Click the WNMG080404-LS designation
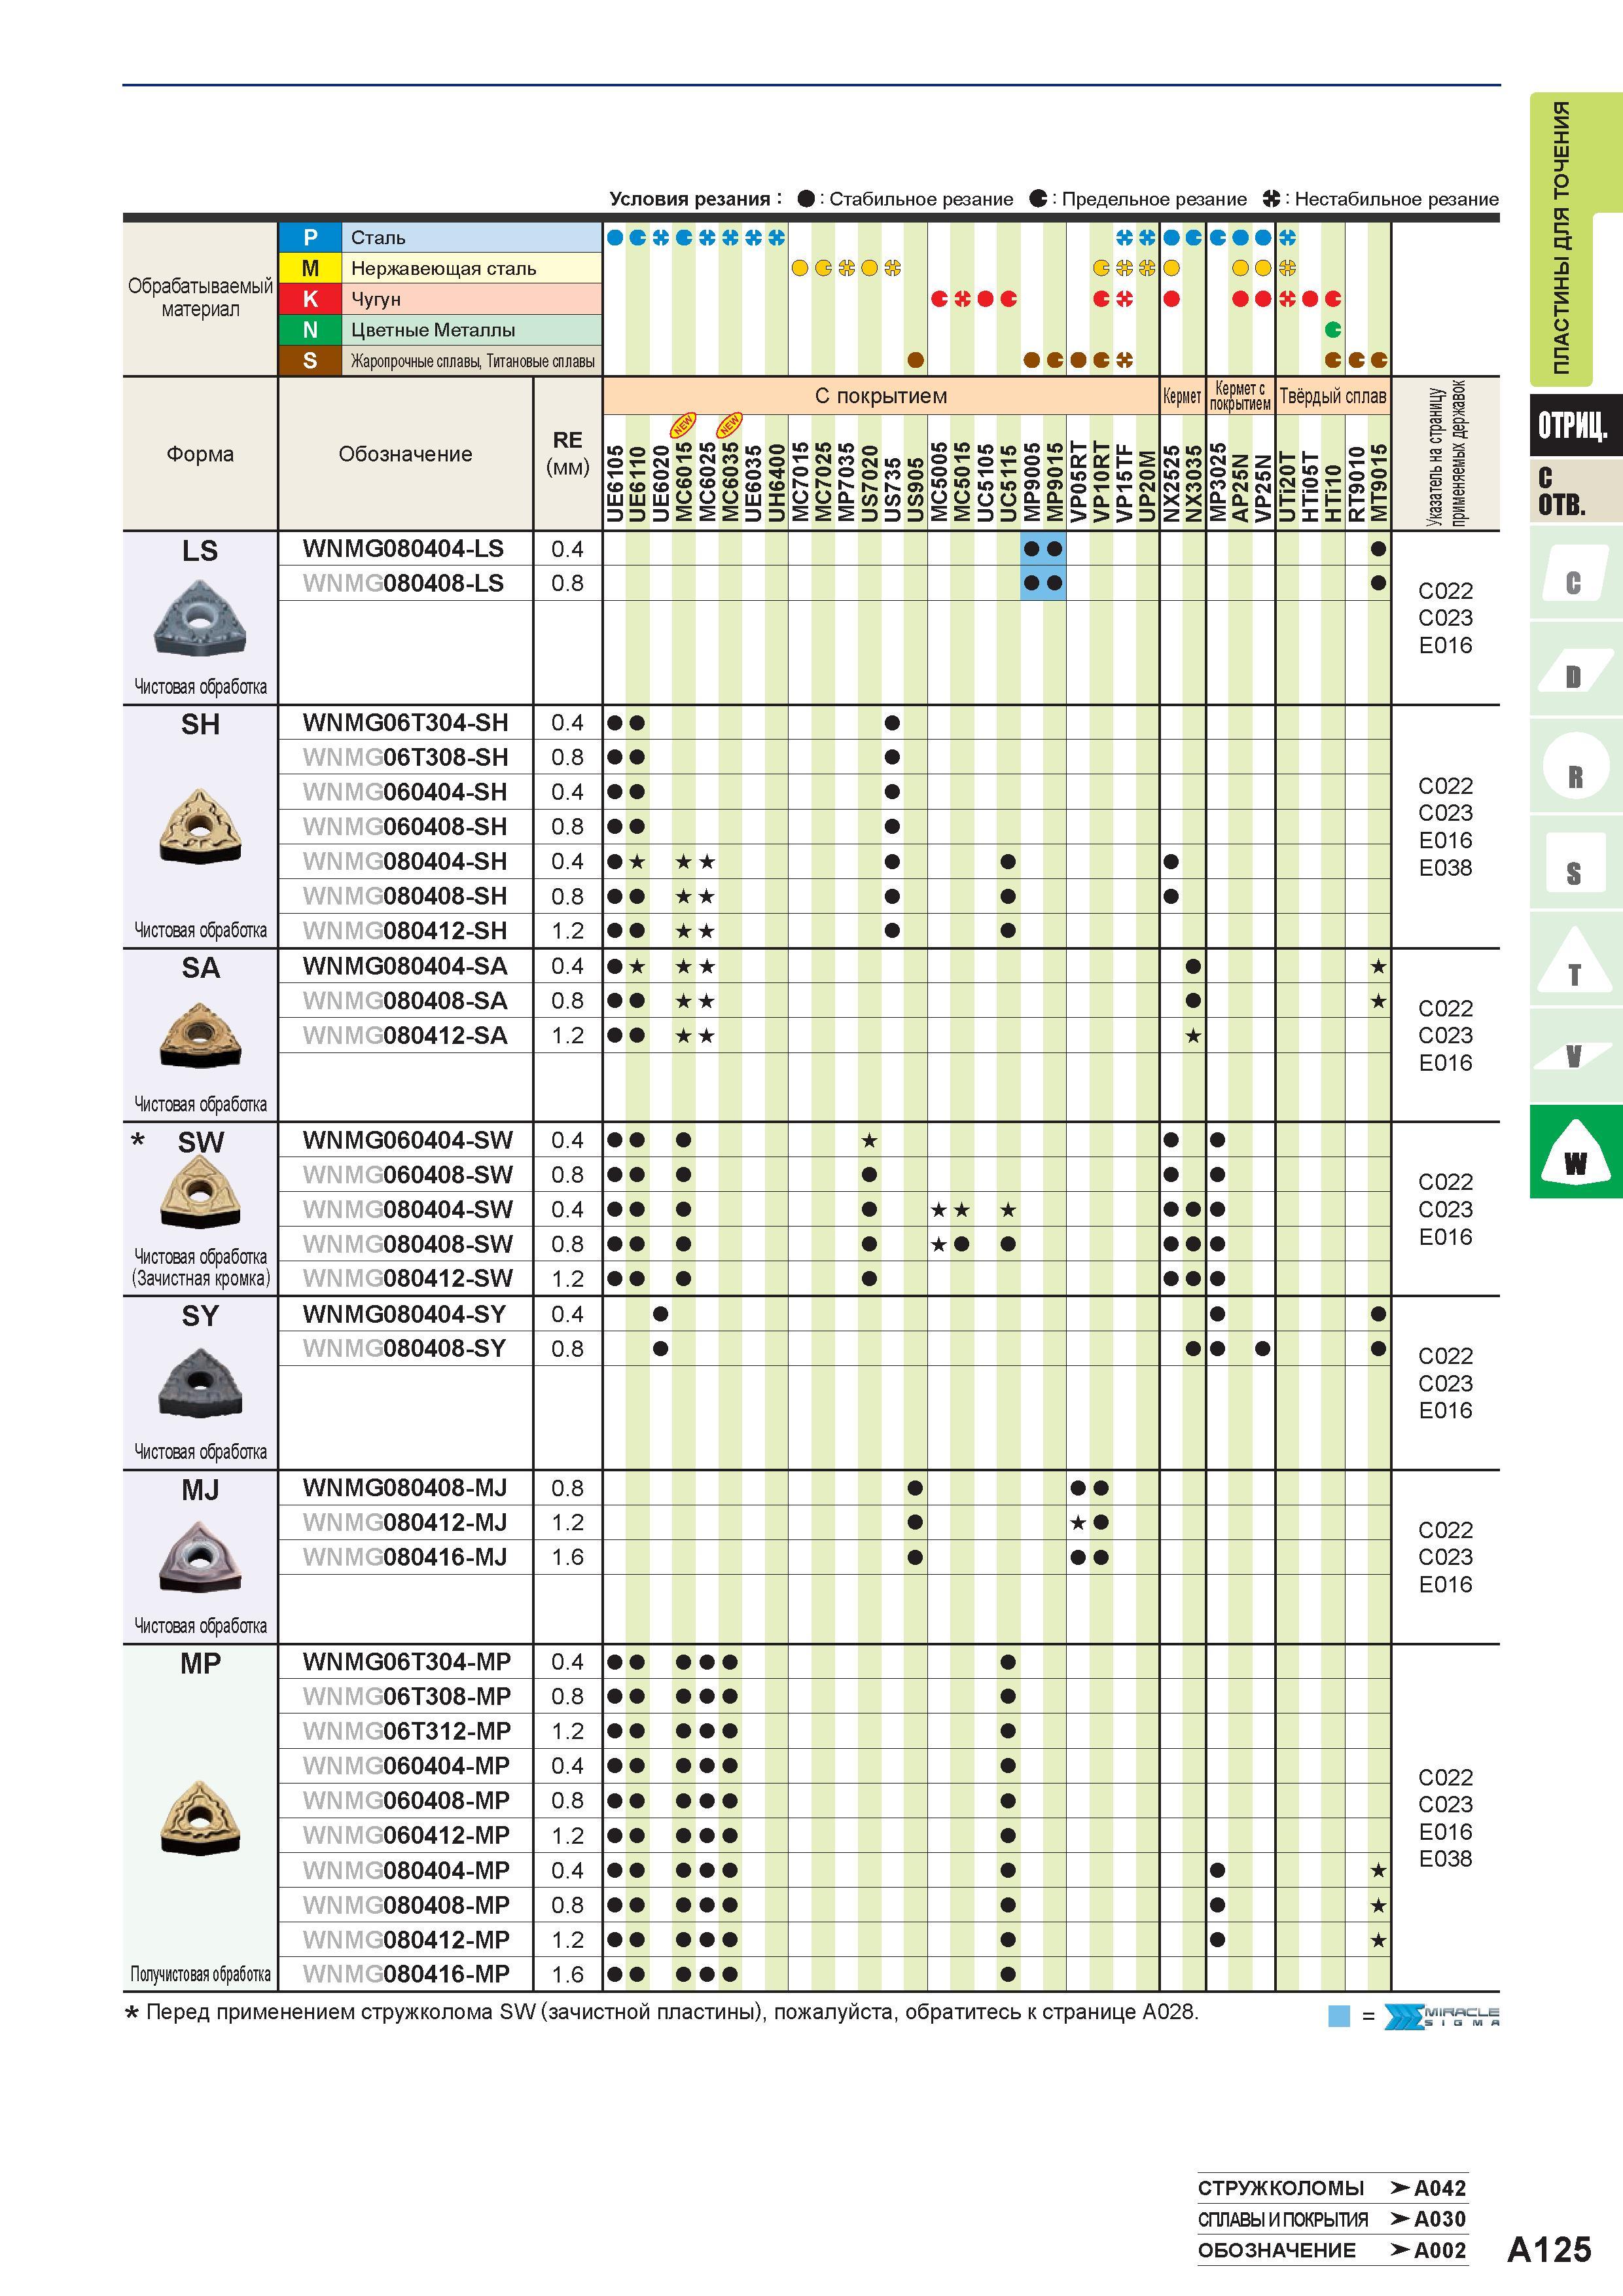This screenshot has height=2296, width=1623. (x=403, y=549)
